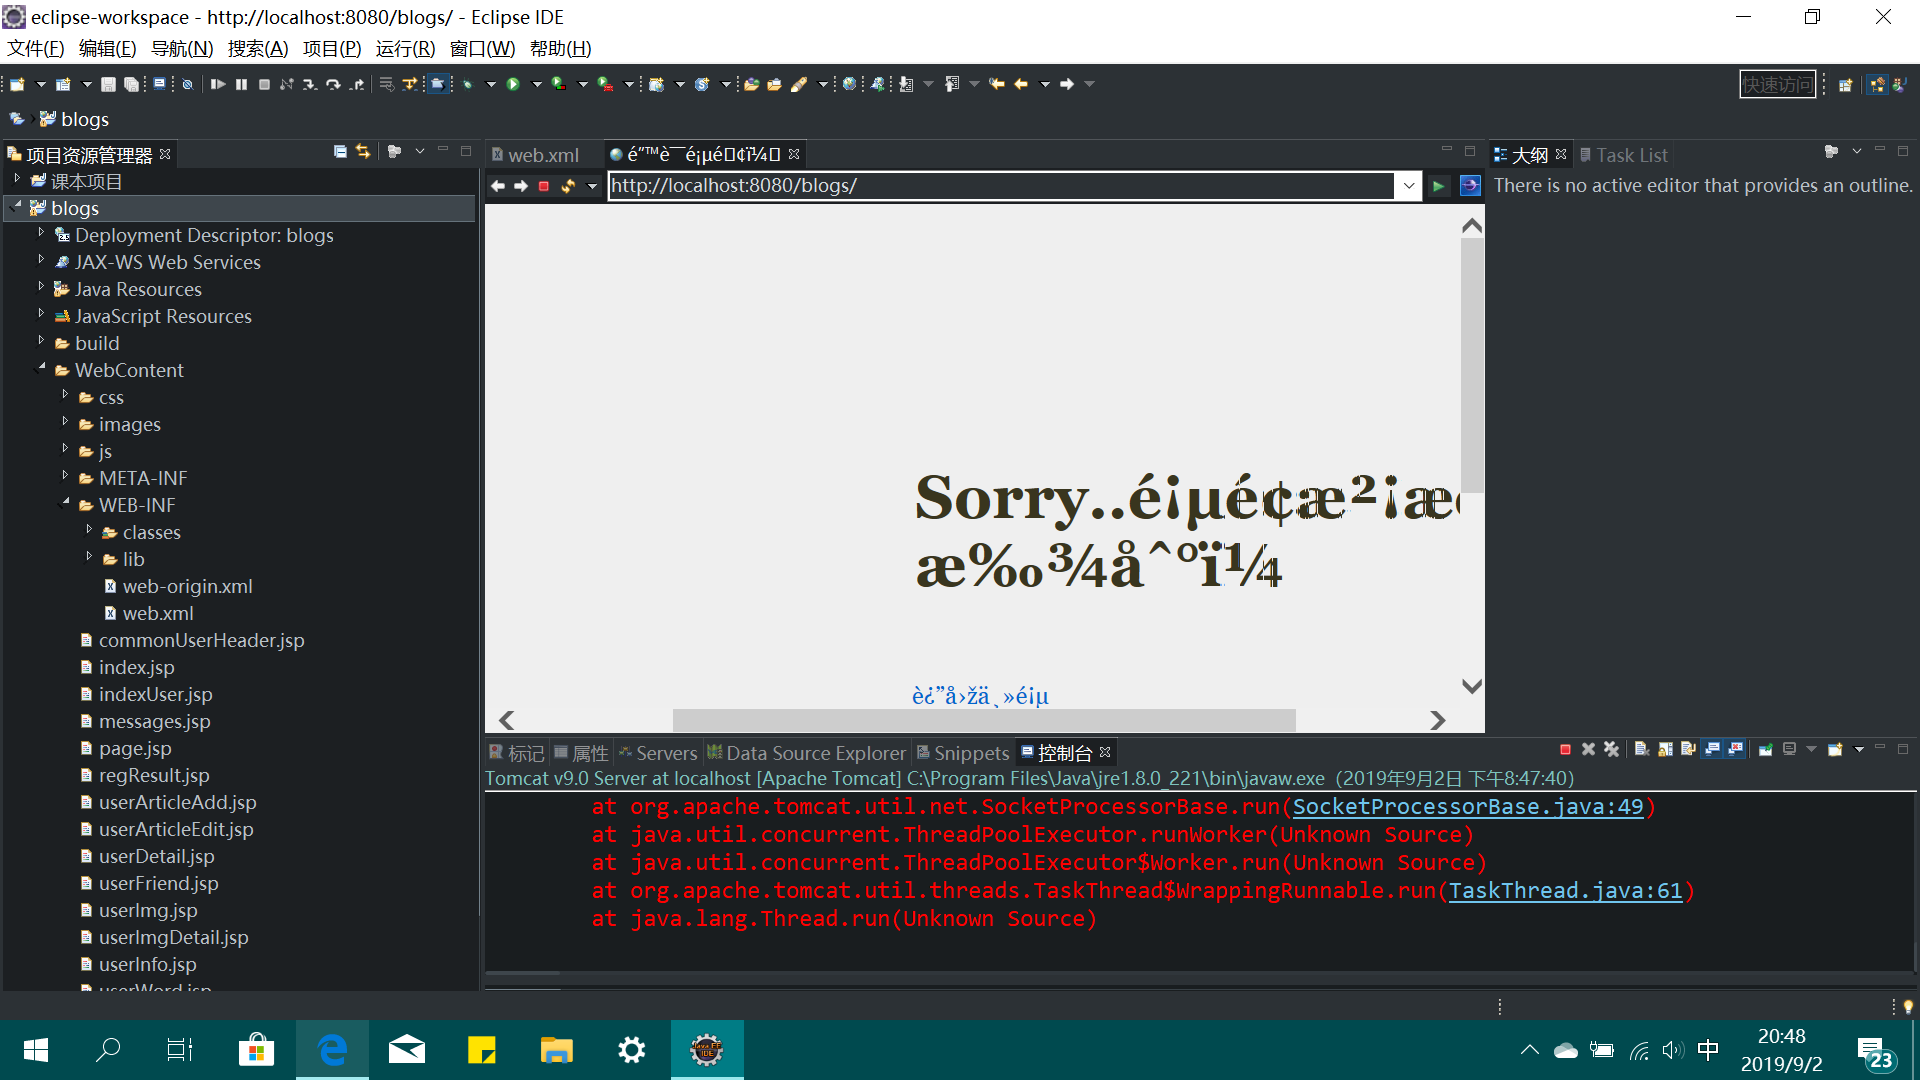The image size is (1920, 1080).
Task: Collapse the blogs project node
Action: [17, 206]
